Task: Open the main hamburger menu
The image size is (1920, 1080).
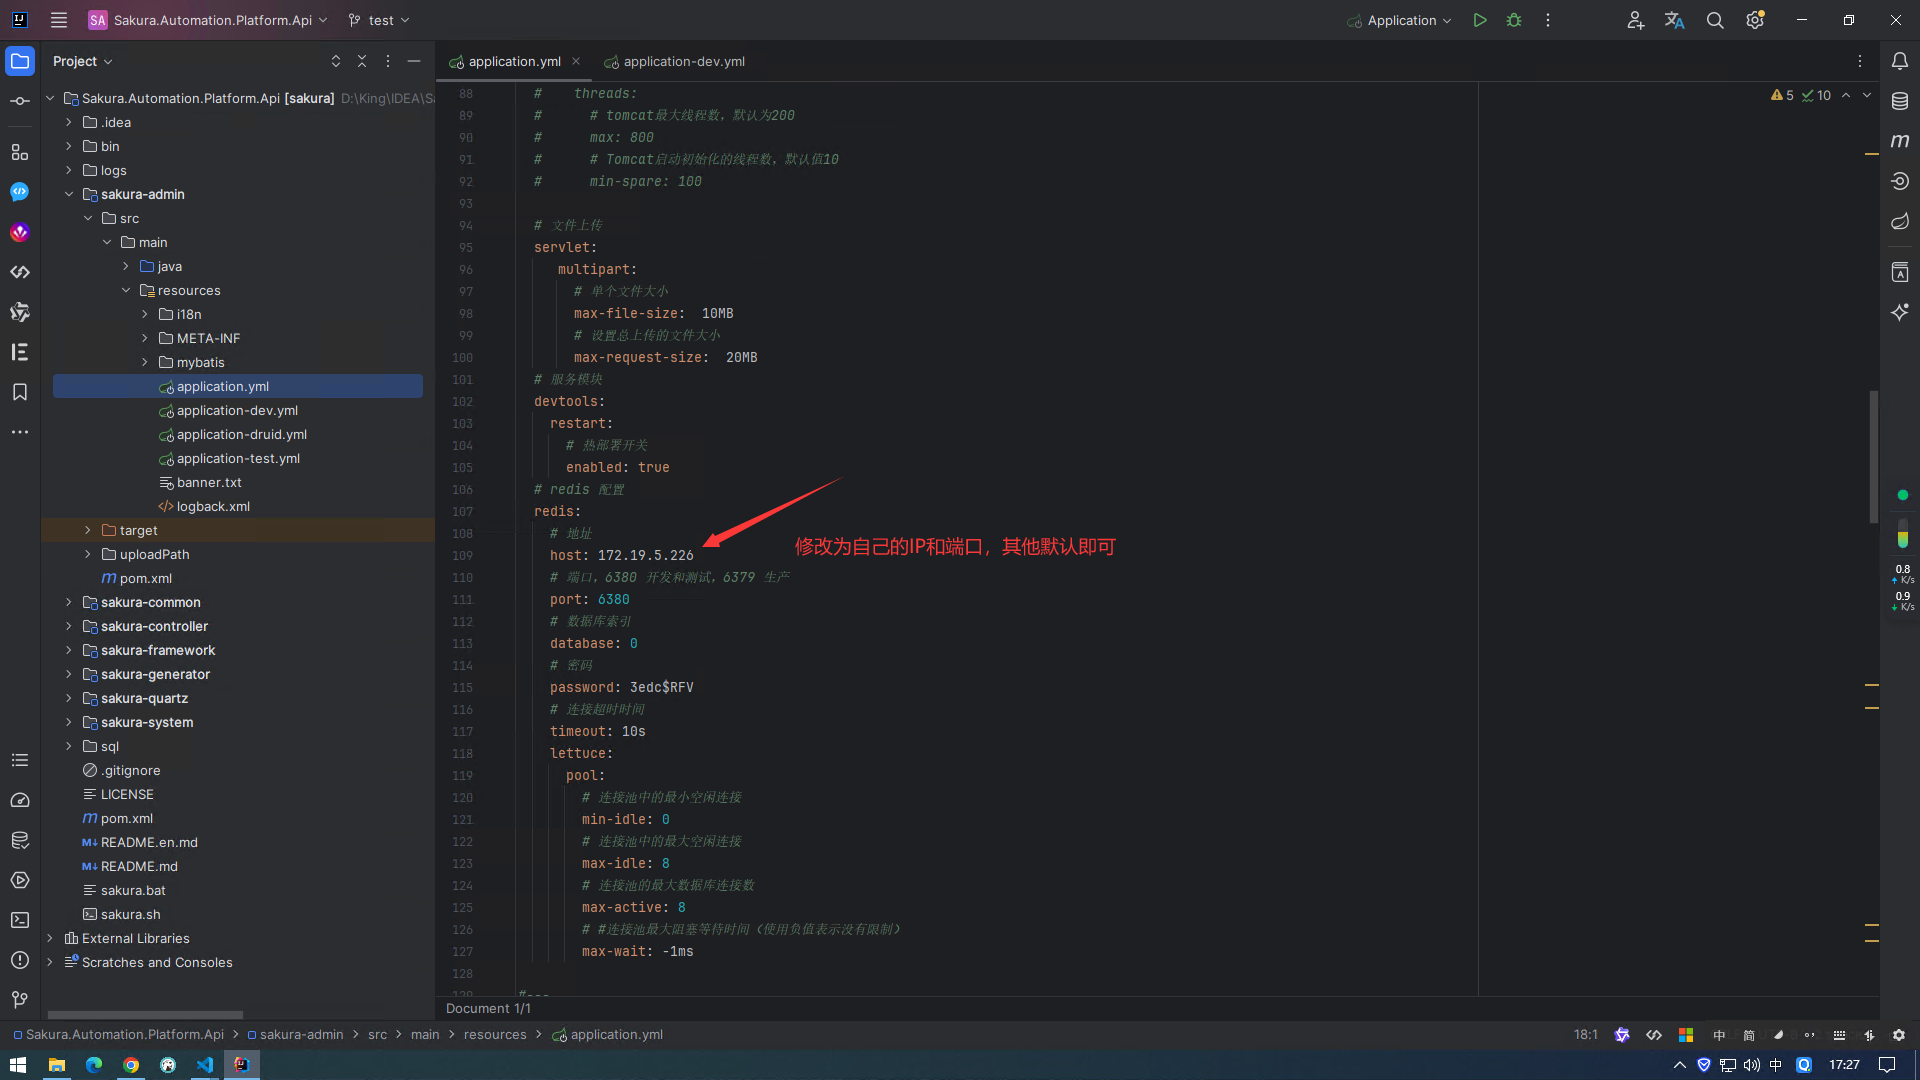Action: 59,20
